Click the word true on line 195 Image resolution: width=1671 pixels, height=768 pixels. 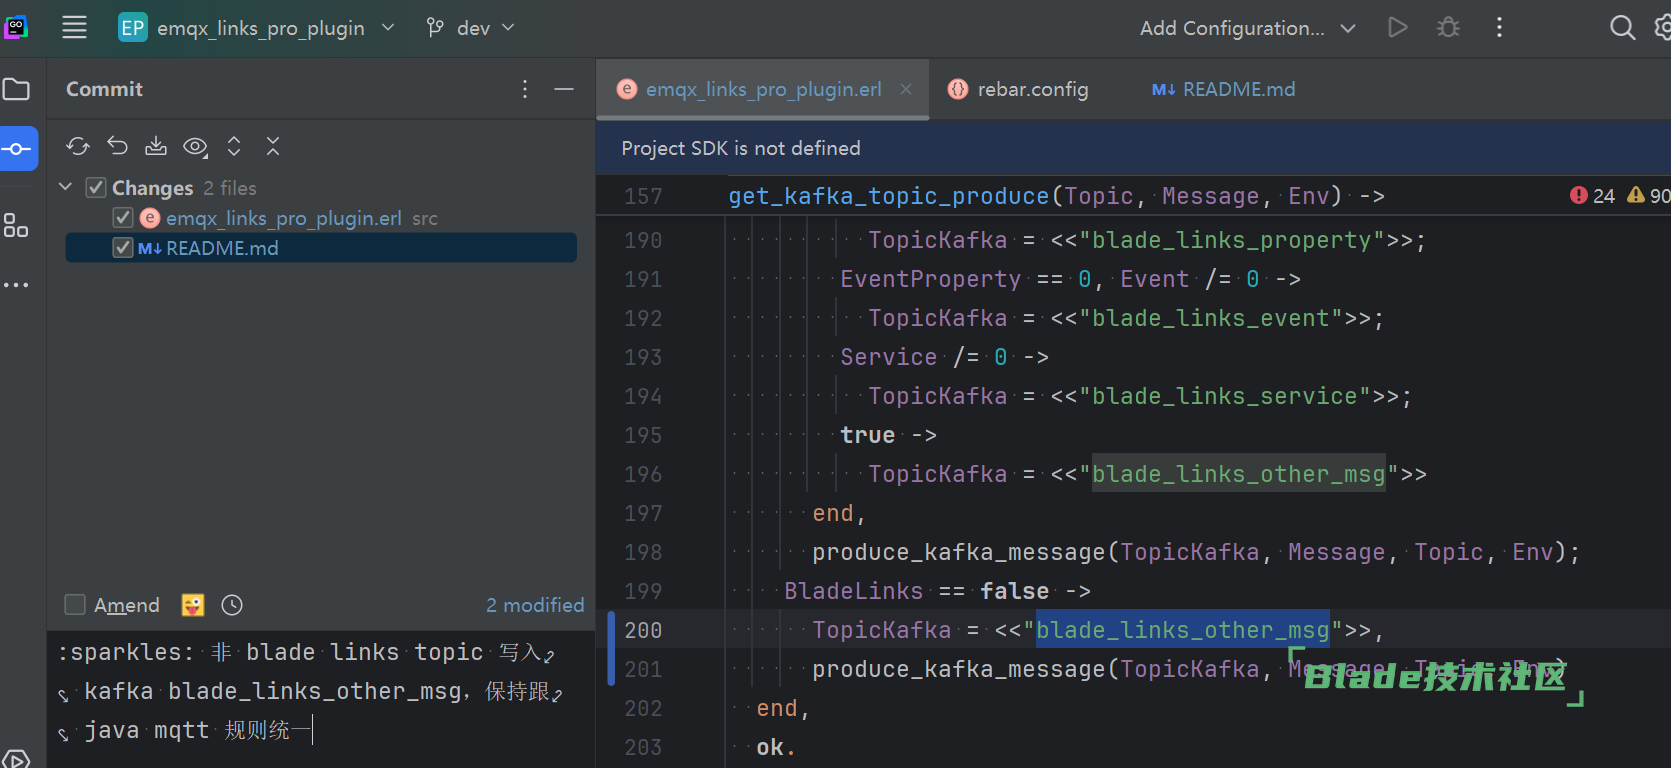coord(868,435)
